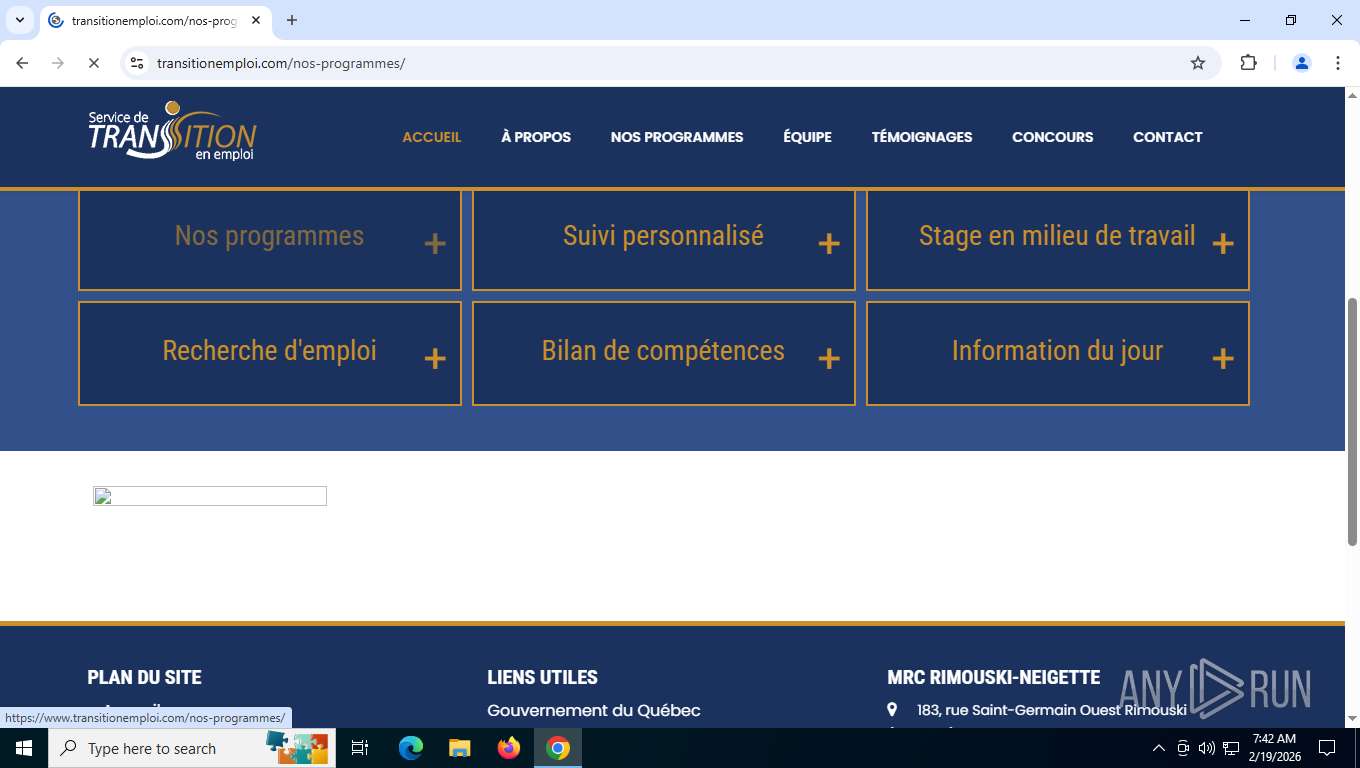
Task: Open the ÉQUIPE menu item
Action: click(x=807, y=137)
